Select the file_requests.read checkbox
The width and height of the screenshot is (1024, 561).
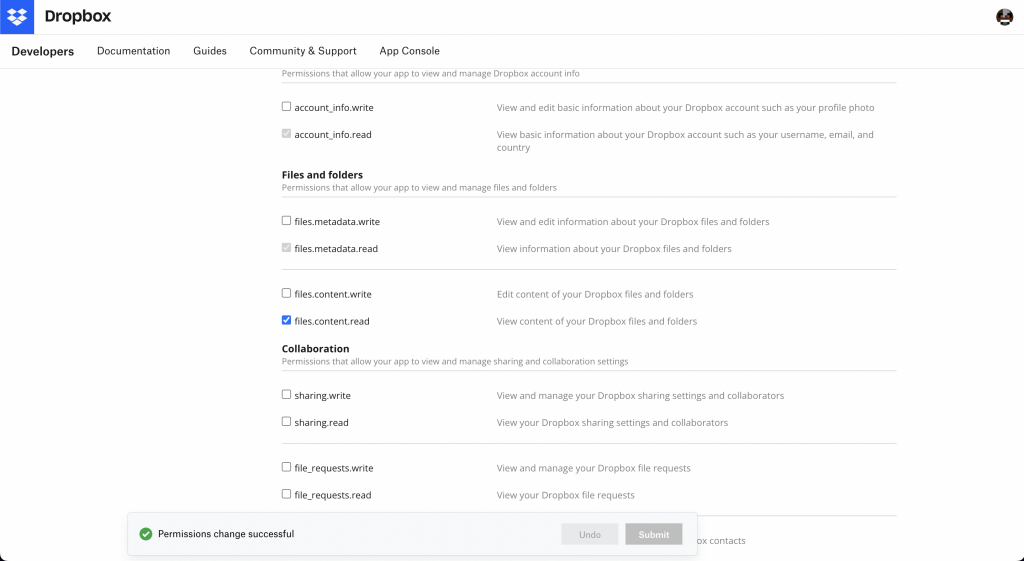point(287,494)
